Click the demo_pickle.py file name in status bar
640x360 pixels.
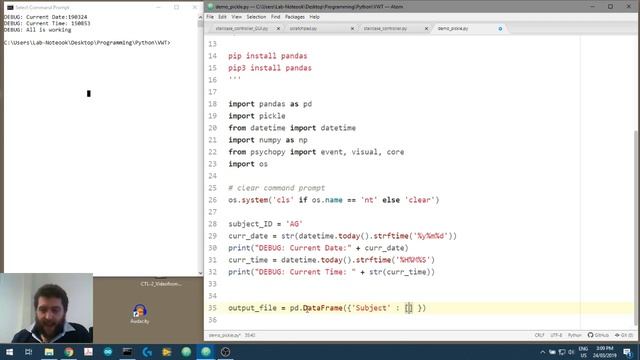point(224,335)
